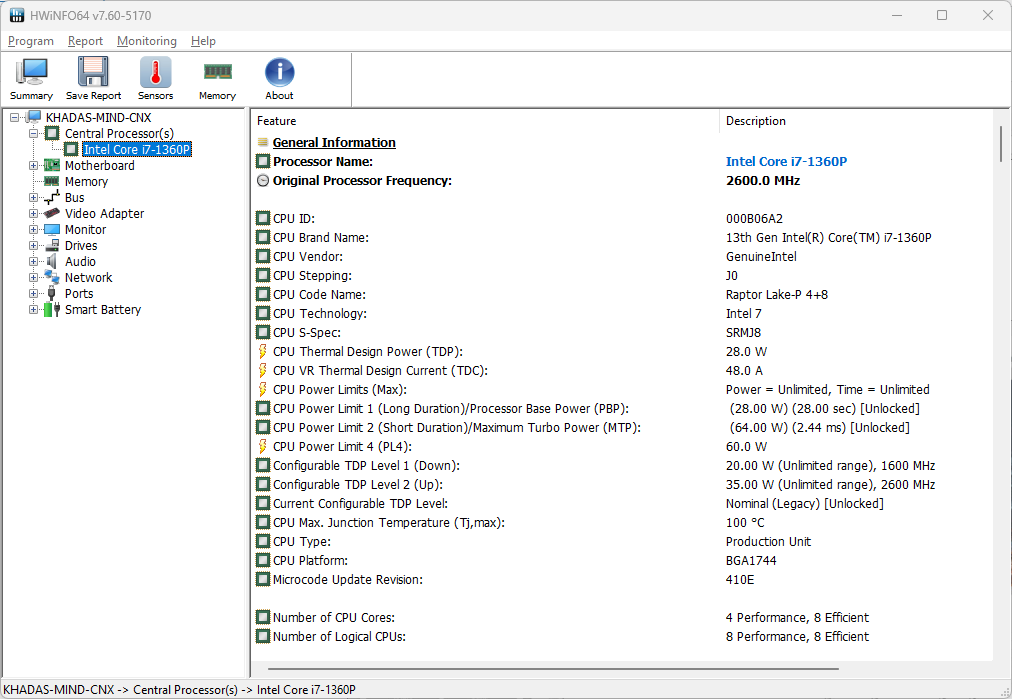This screenshot has width=1012, height=699.
Task: Select the Smart Battery tree label
Action: pos(103,310)
